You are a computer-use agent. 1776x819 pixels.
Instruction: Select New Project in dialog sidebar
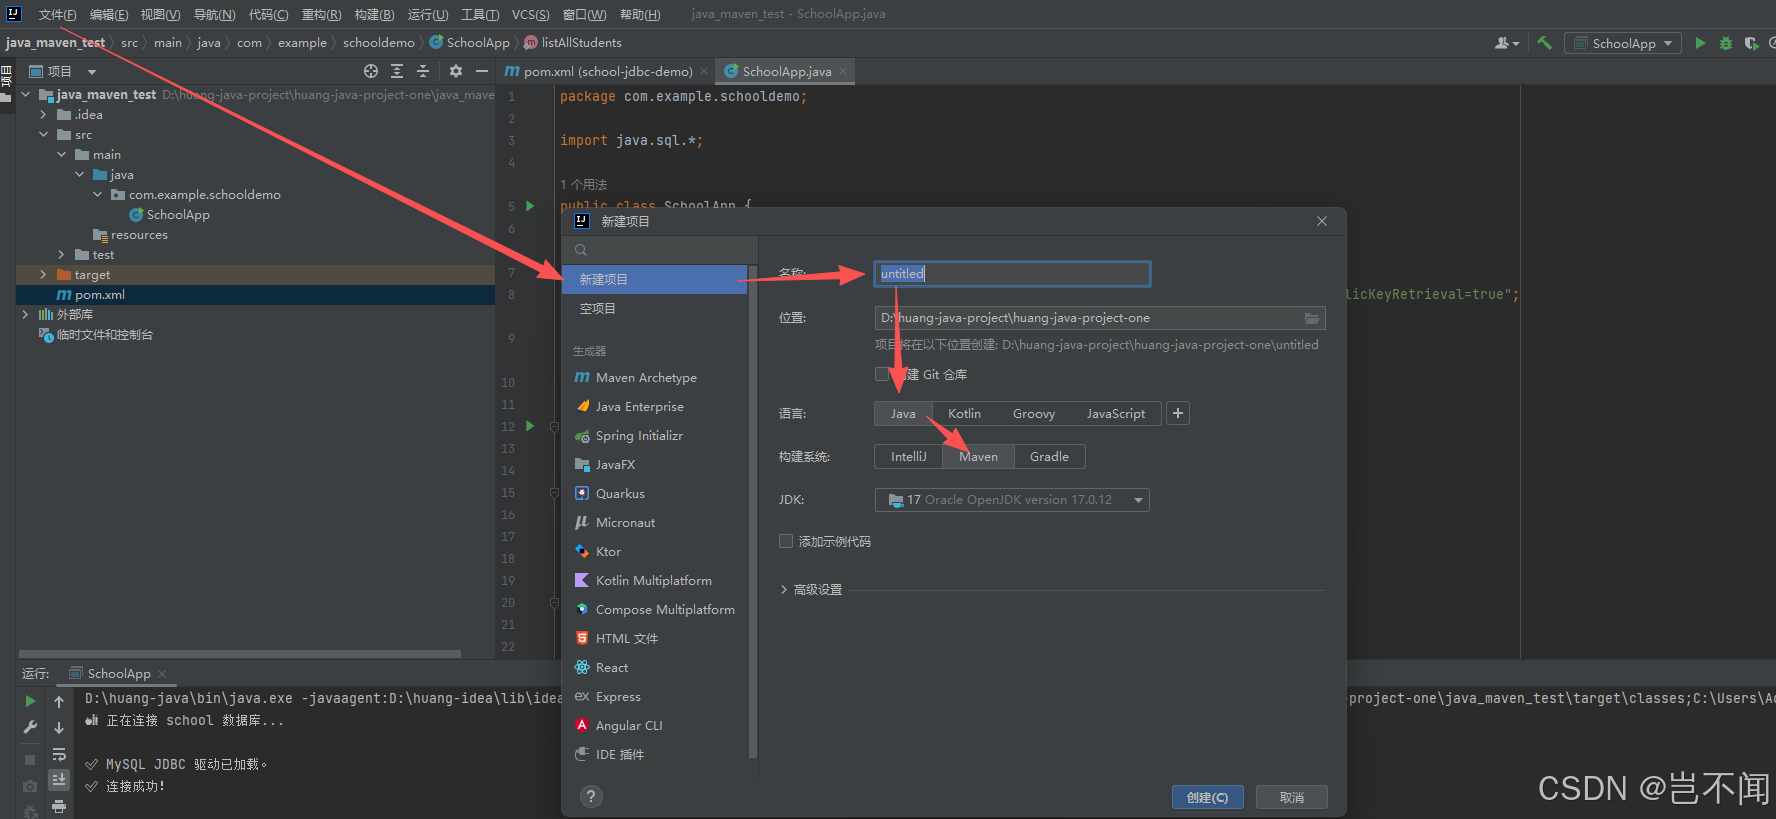click(x=654, y=279)
